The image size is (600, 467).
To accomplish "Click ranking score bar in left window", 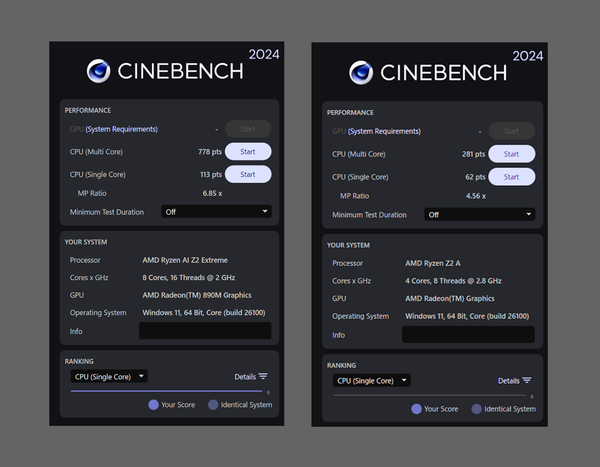I will pos(166,391).
